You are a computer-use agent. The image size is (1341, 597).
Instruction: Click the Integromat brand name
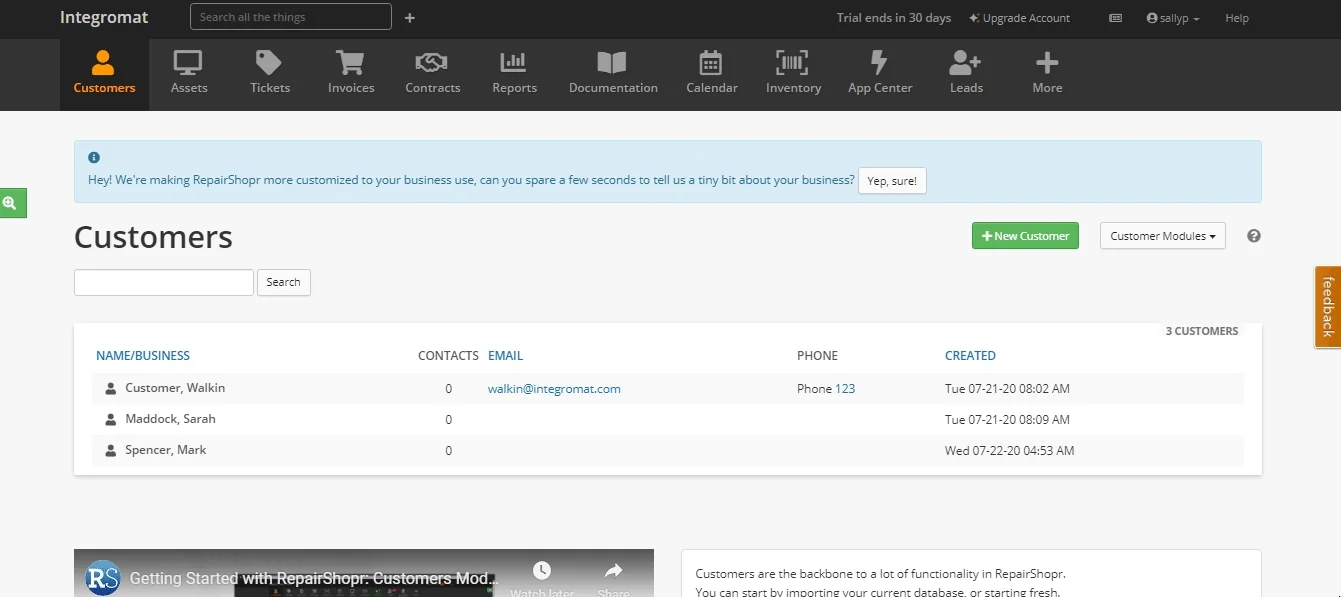[104, 17]
